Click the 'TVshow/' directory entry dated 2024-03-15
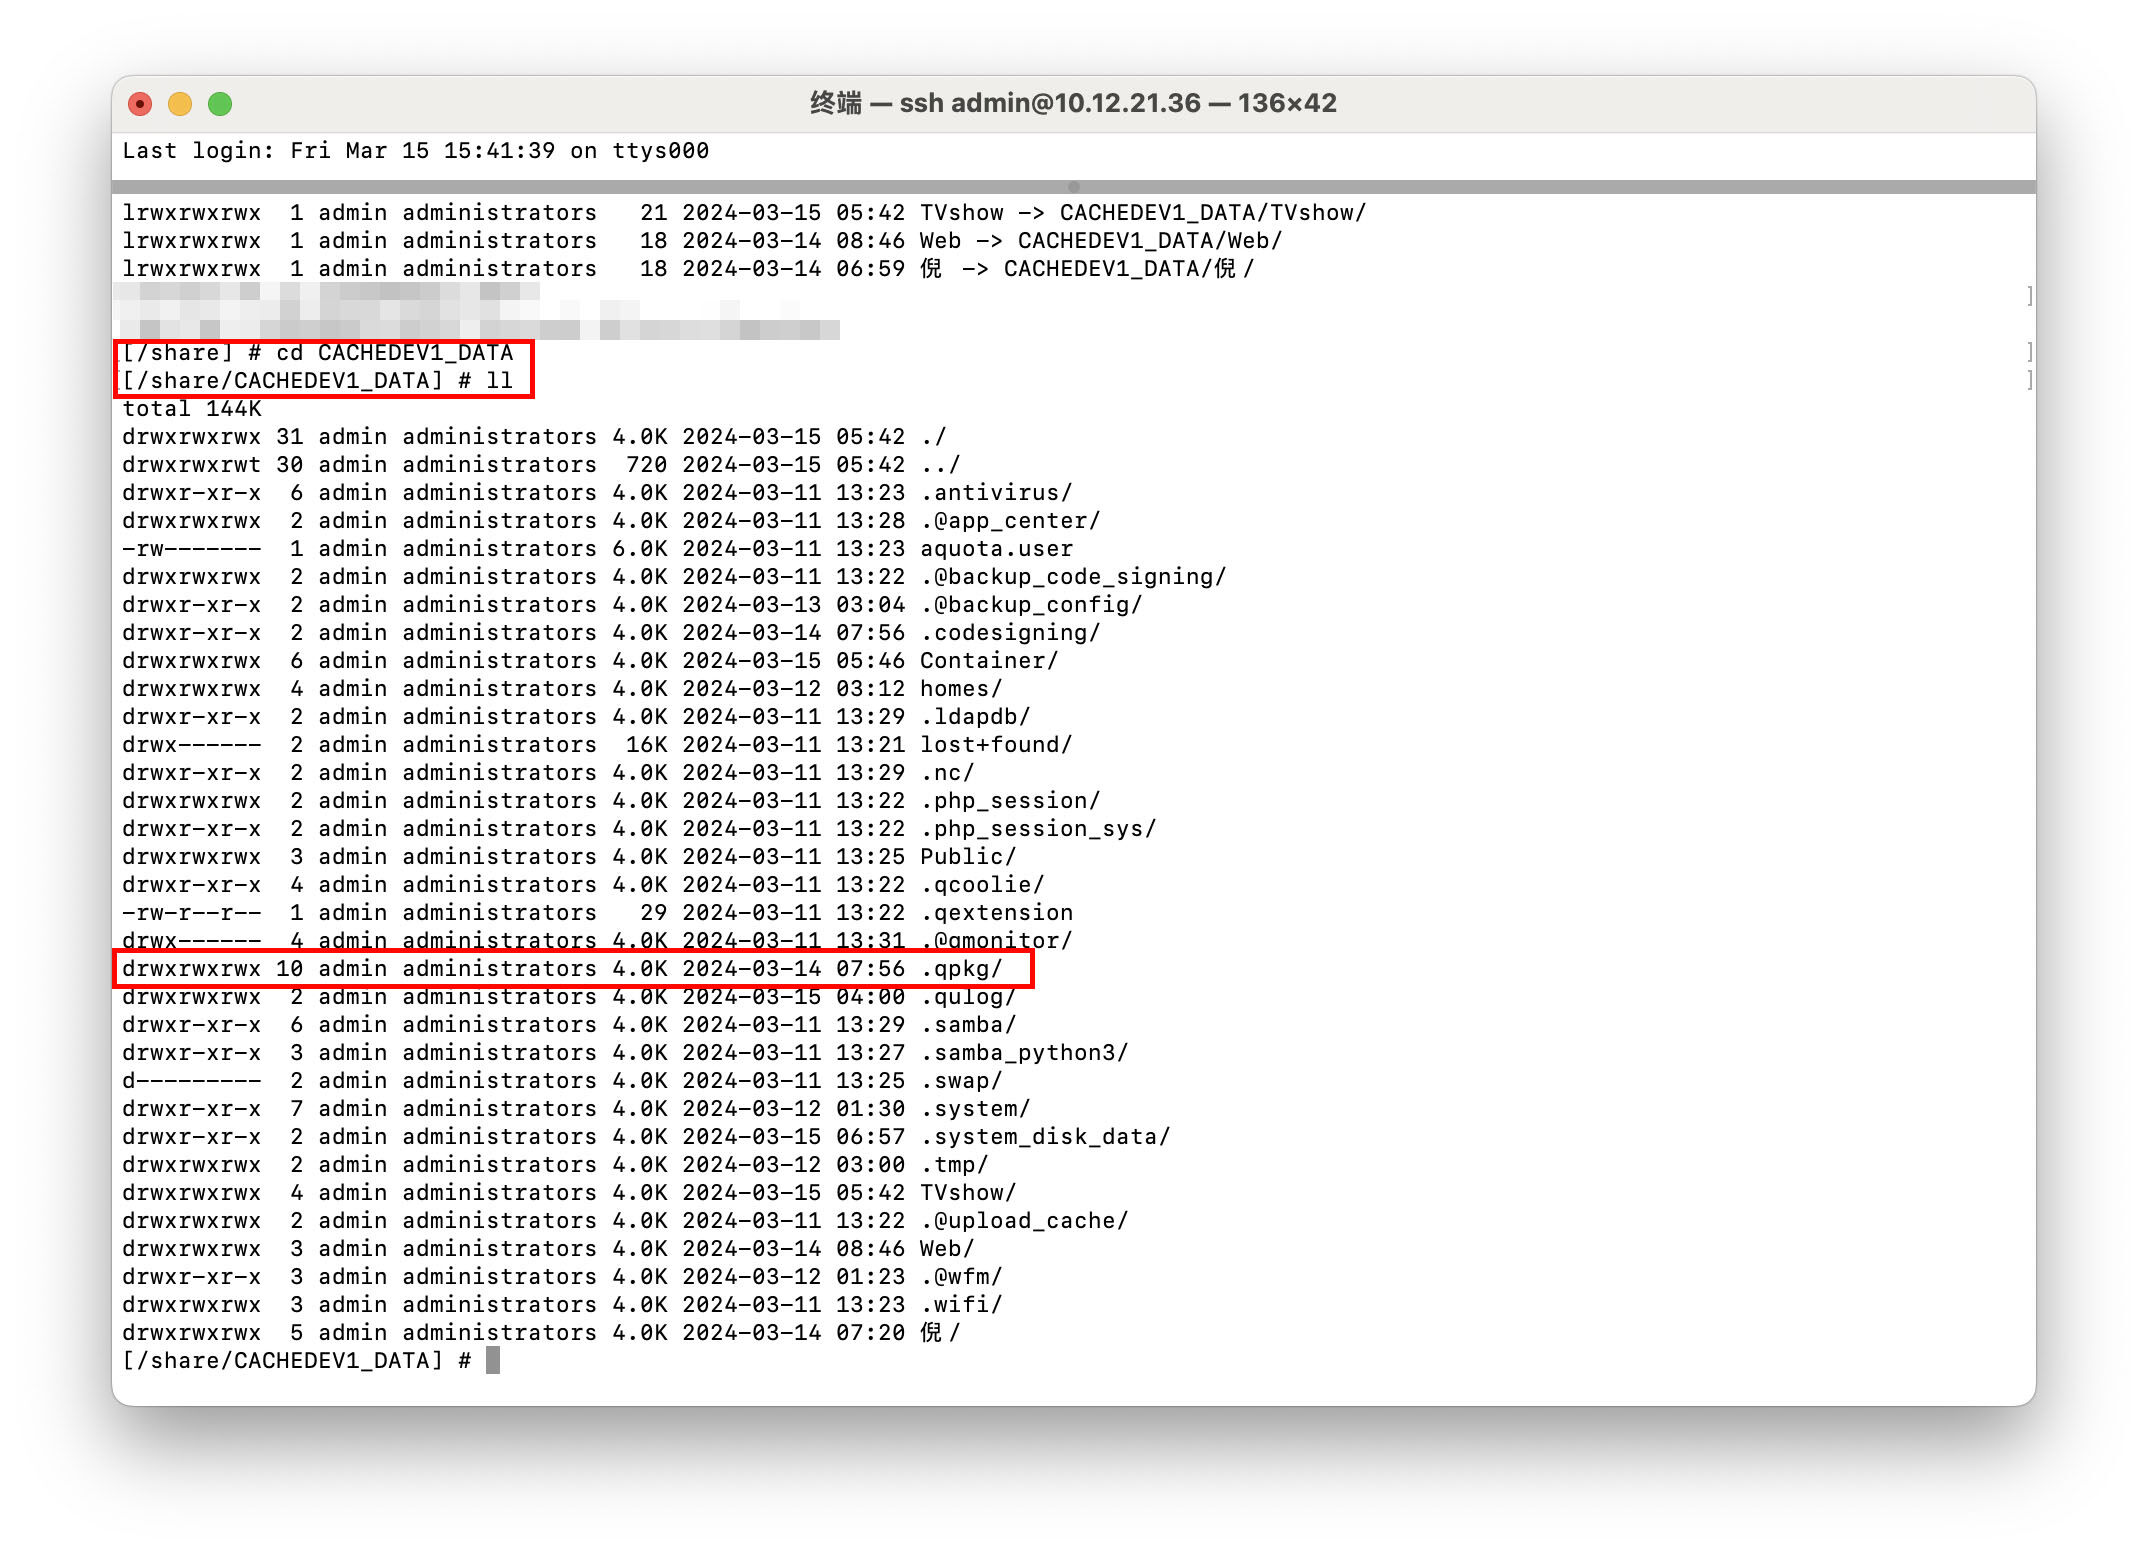 pyautogui.click(x=968, y=1193)
